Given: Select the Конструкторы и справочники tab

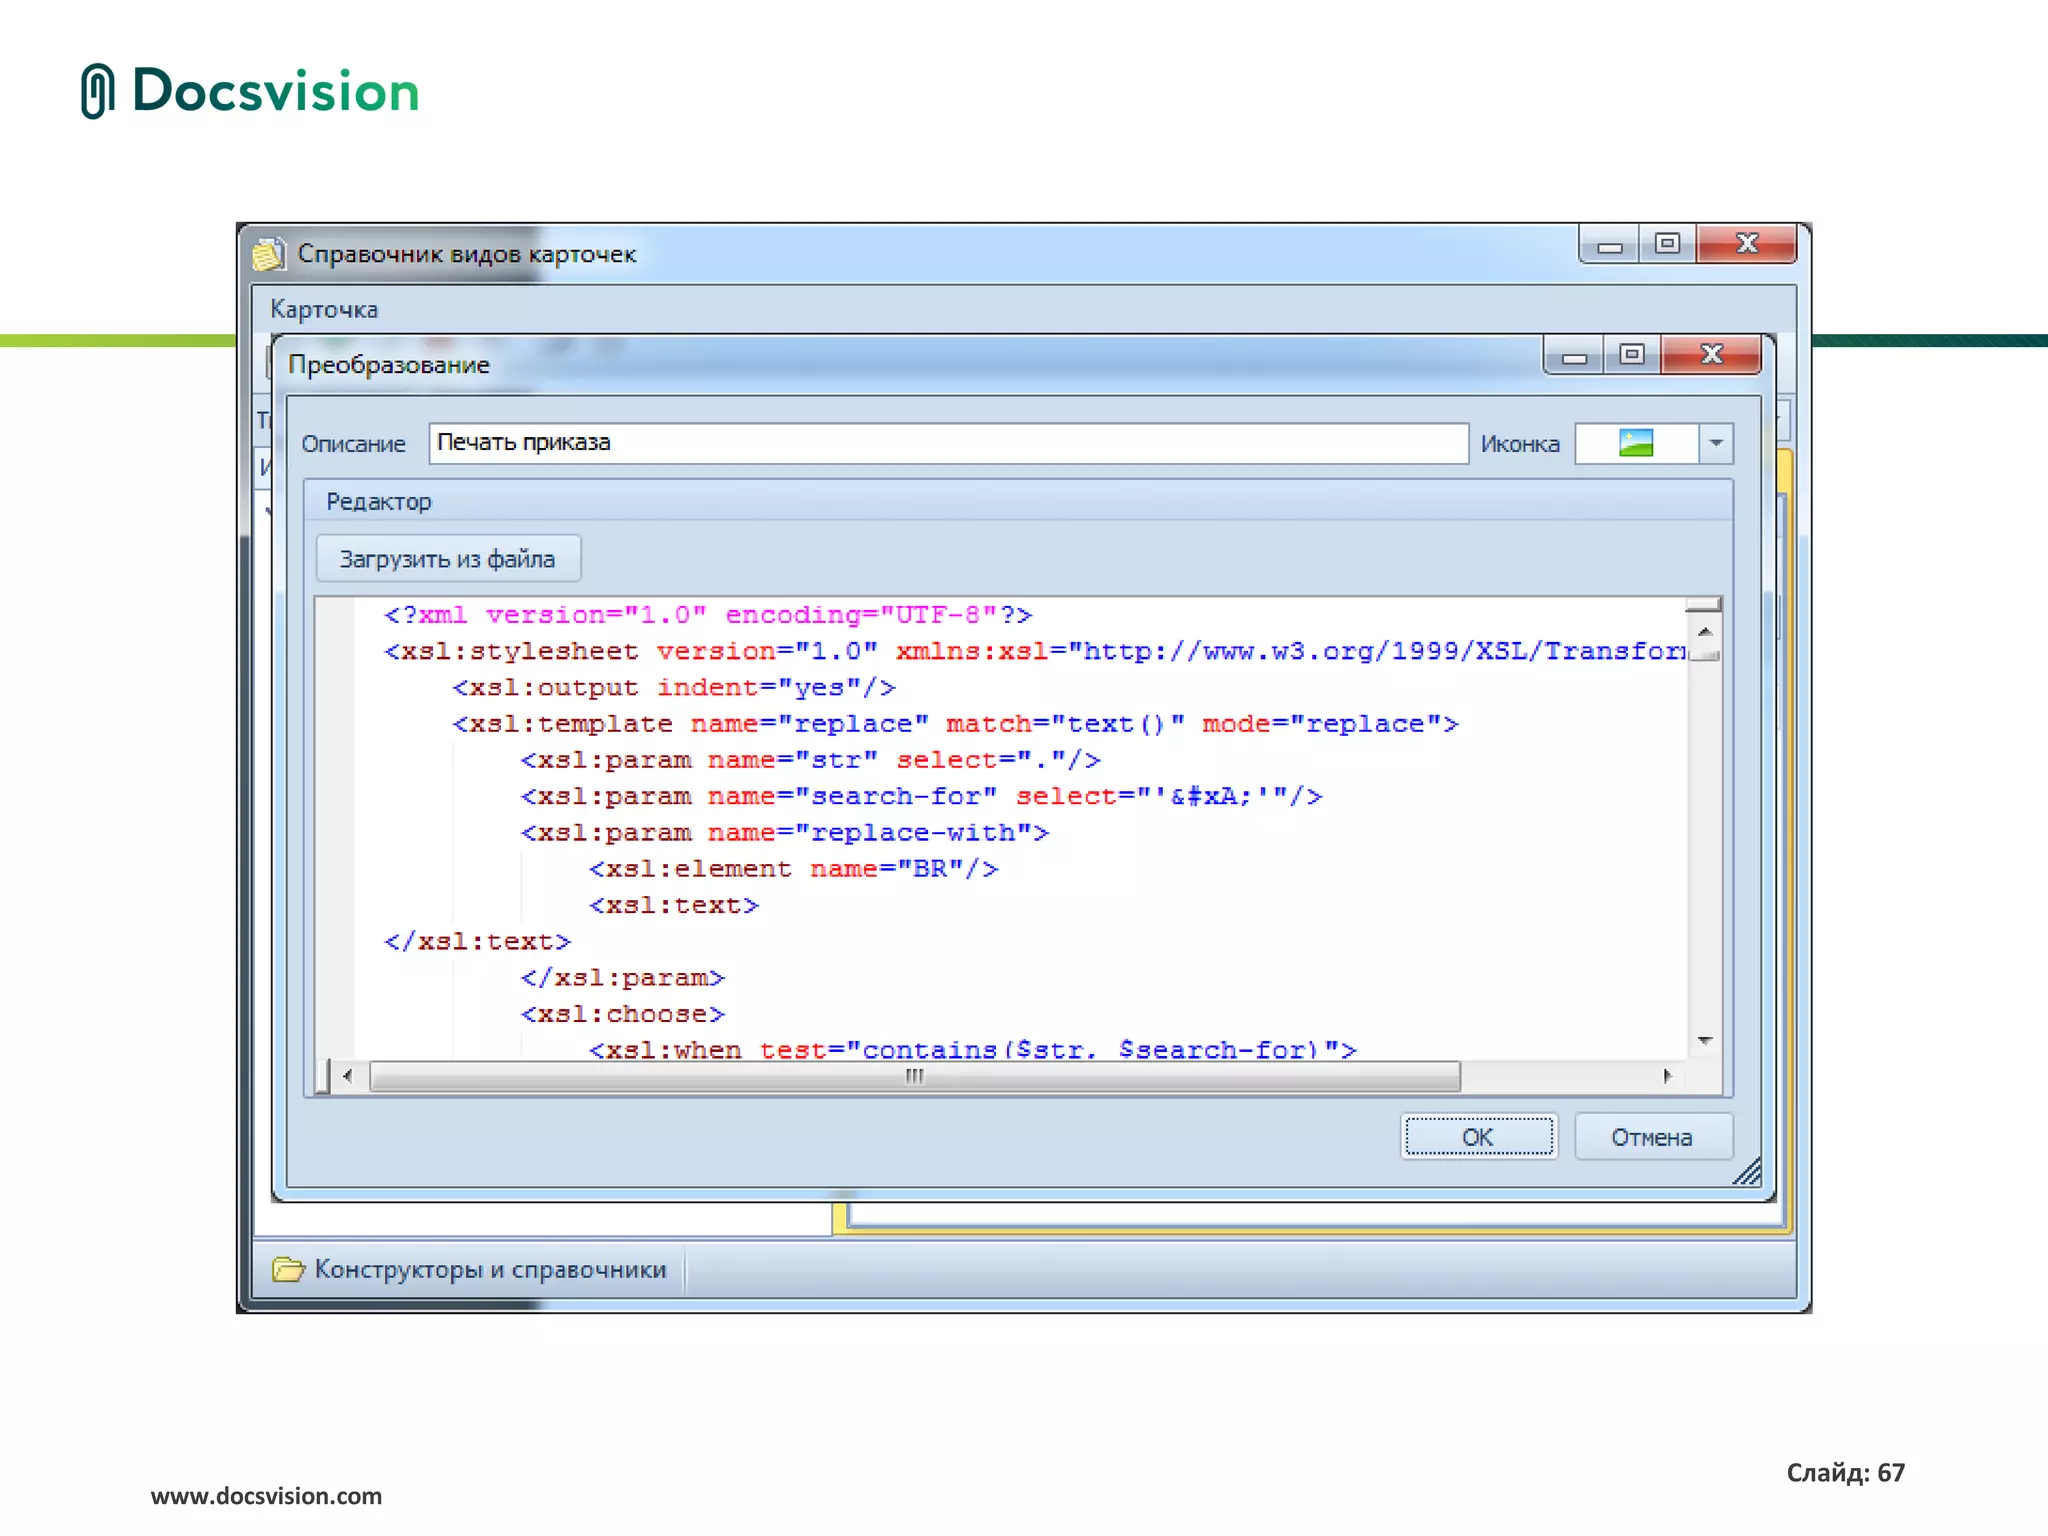Looking at the screenshot, I should (469, 1269).
